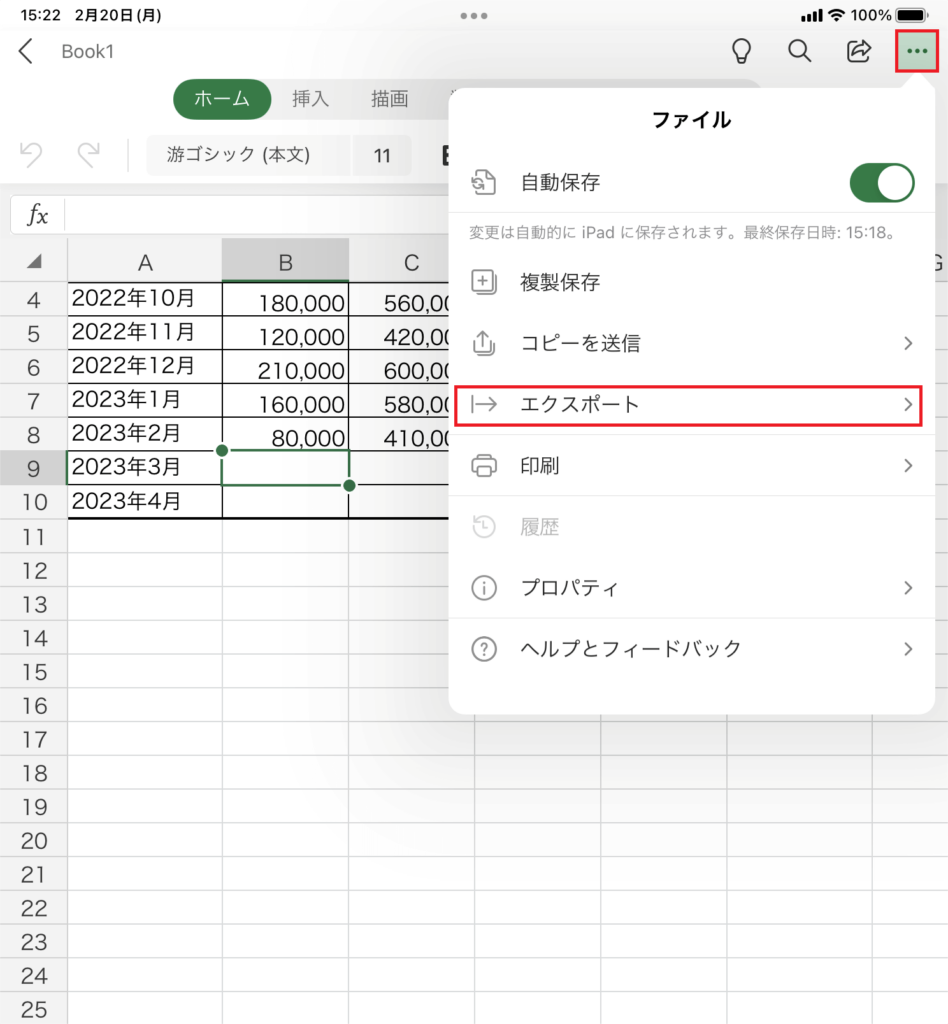Expand the コピーを送信 chevron
Screen dimensions: 948x1024
(x=908, y=344)
